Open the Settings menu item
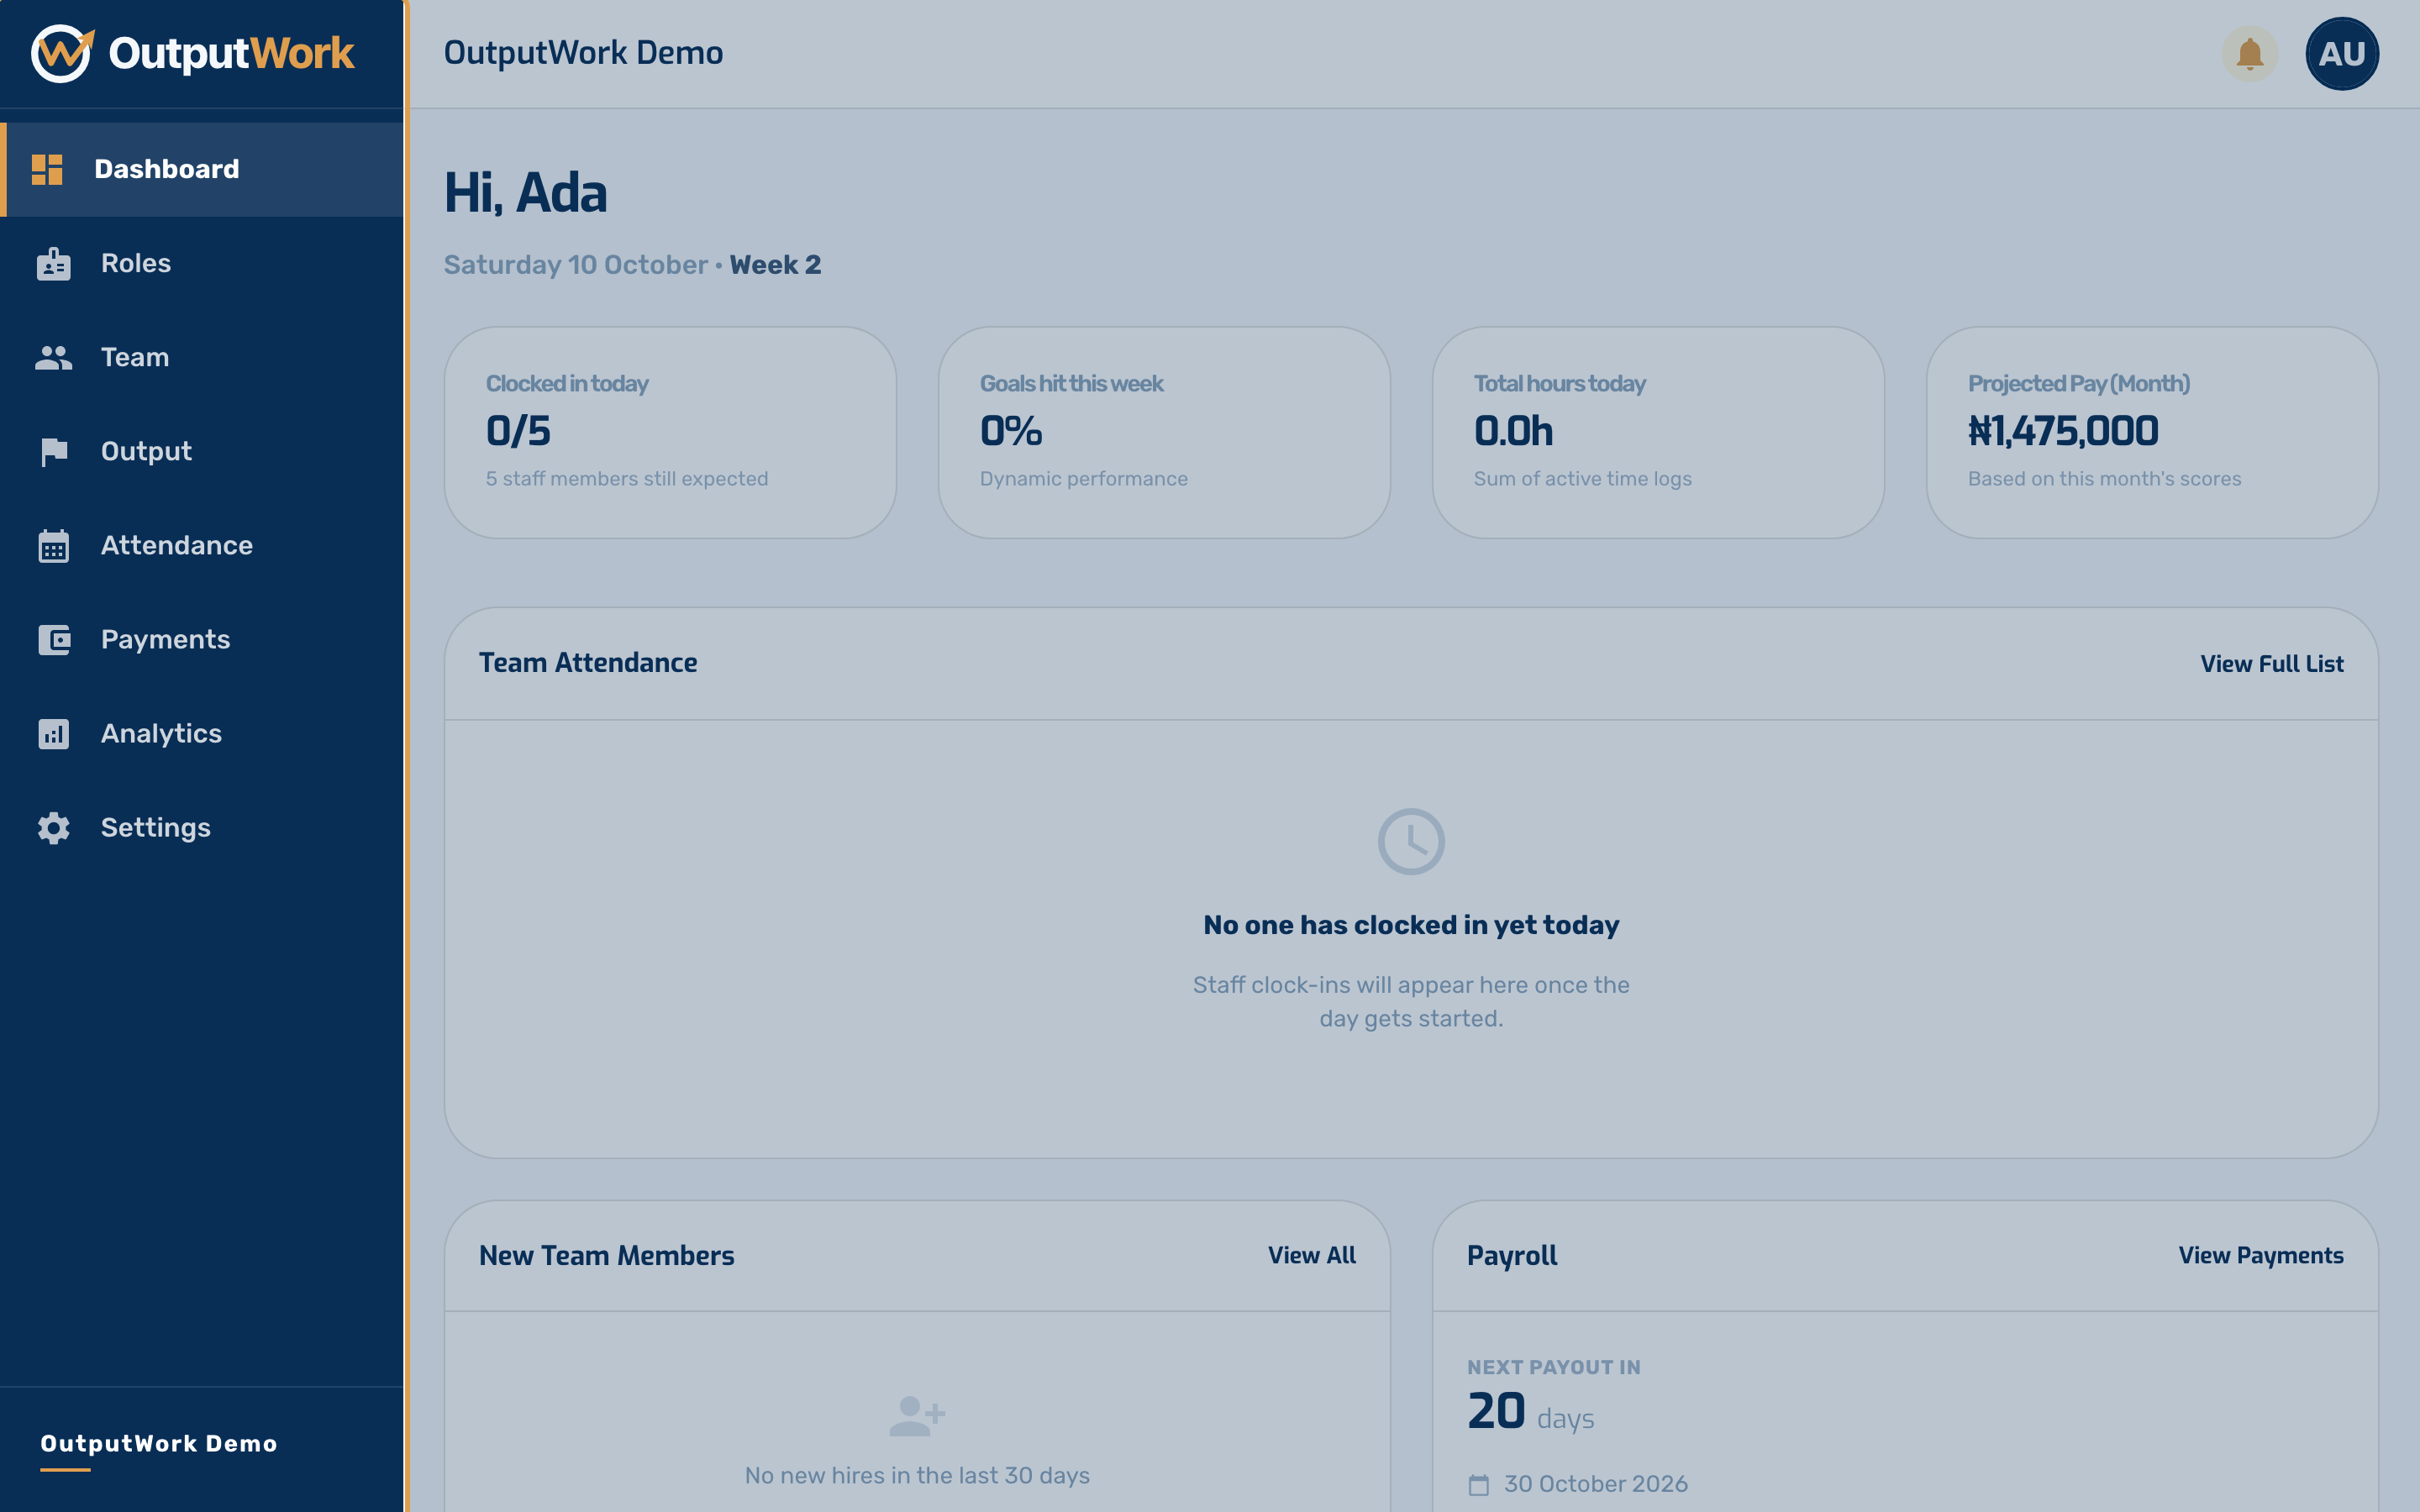 pyautogui.click(x=202, y=828)
